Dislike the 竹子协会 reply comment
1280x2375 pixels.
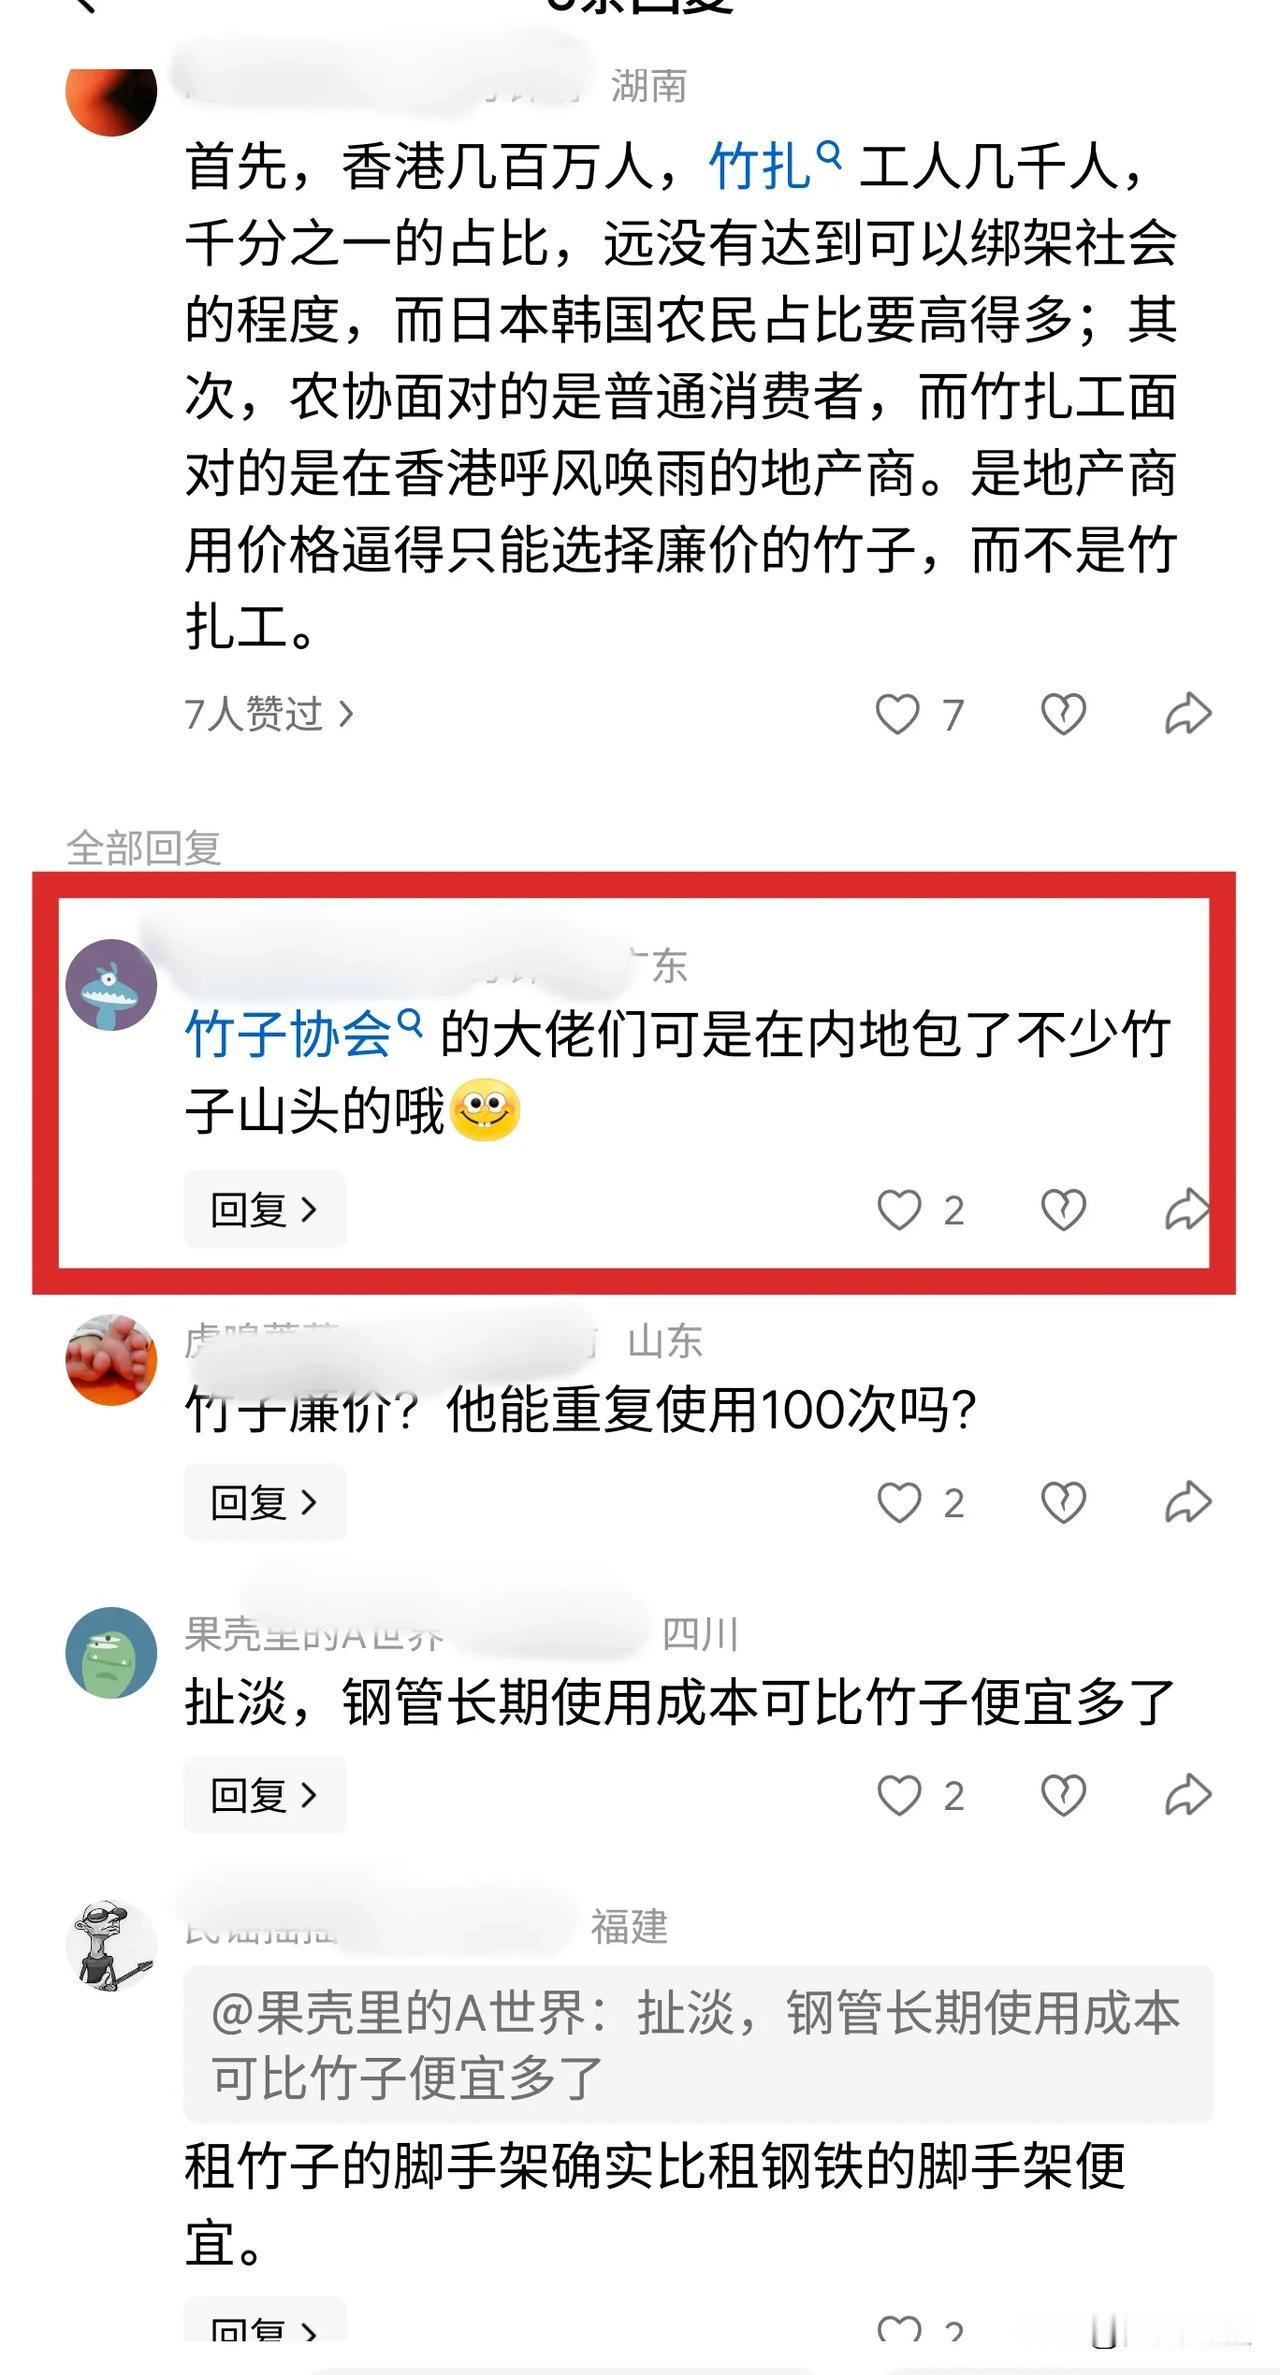click(1063, 1210)
